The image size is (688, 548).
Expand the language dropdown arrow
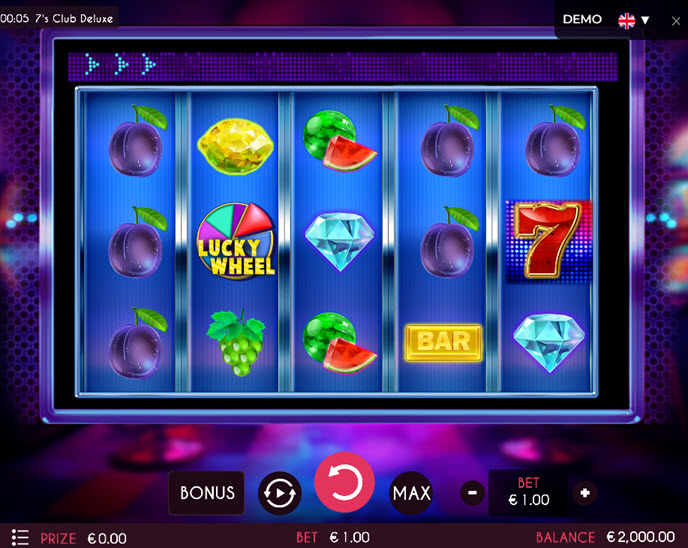[645, 20]
